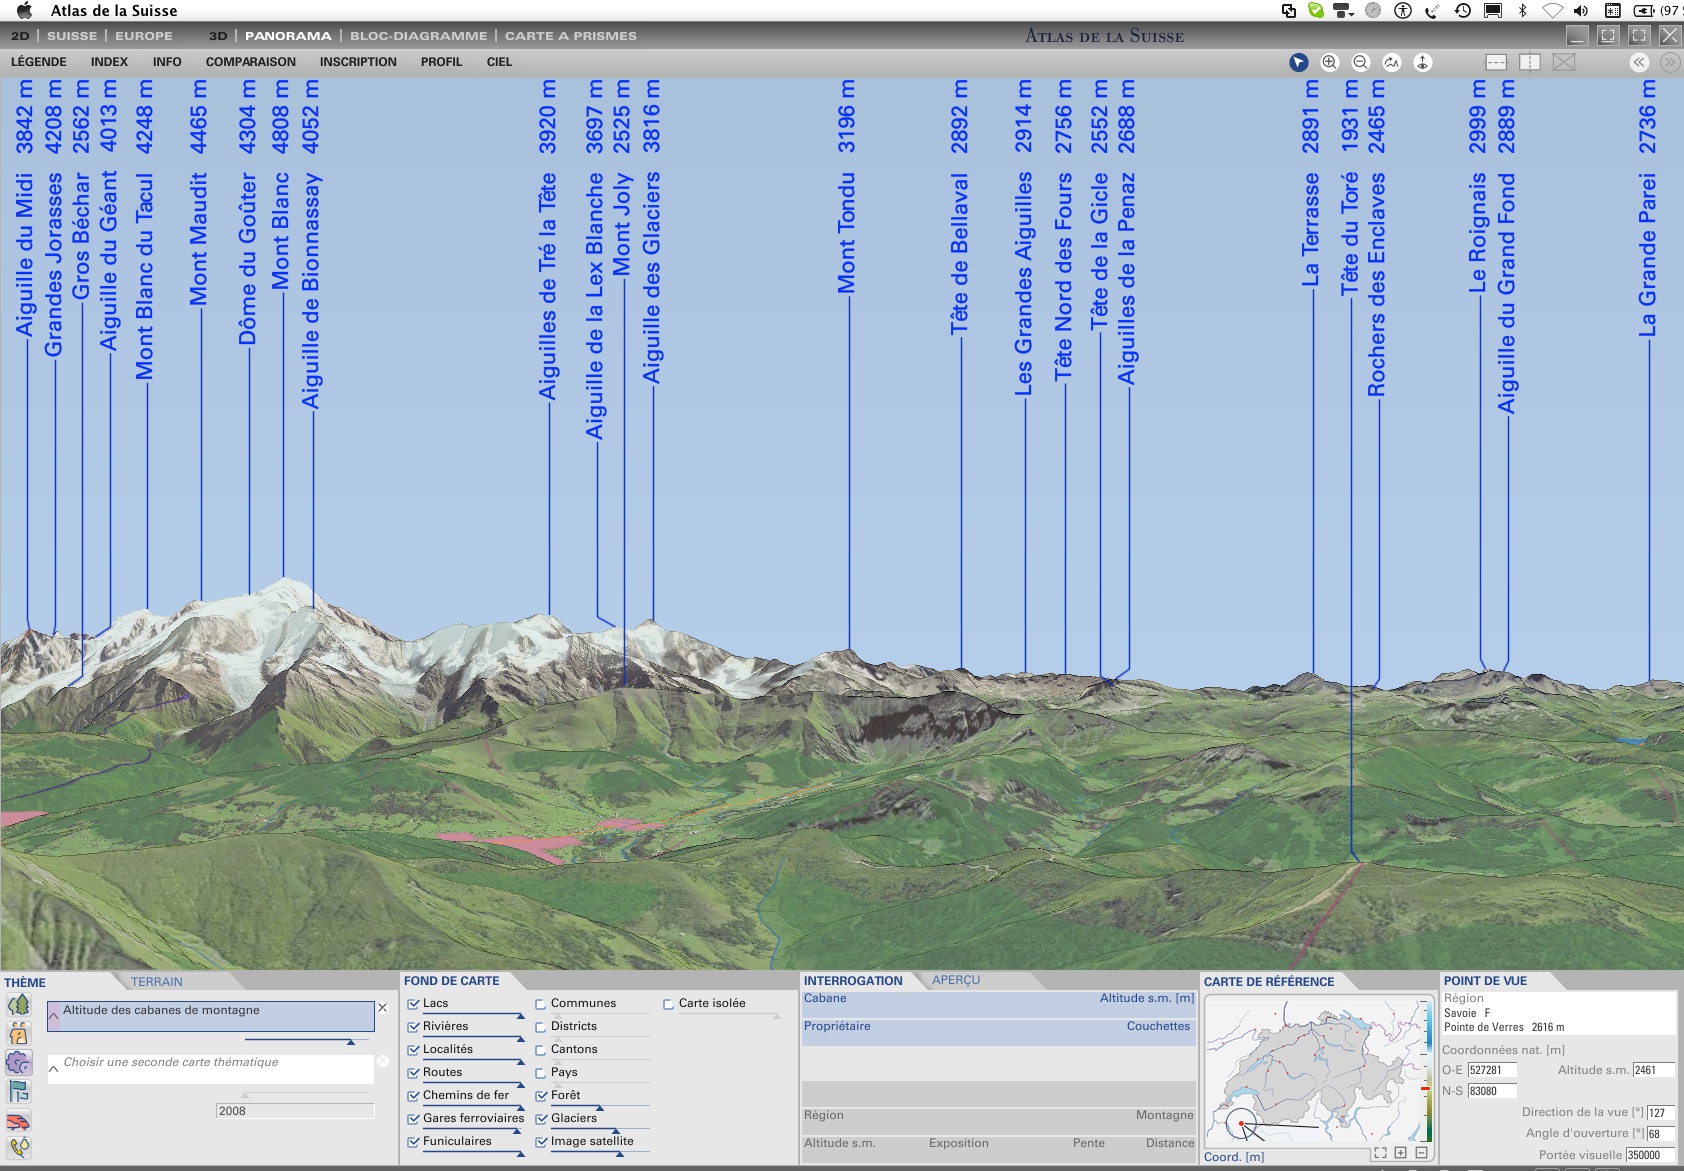The height and width of the screenshot is (1171, 1684).
Task: Click the zoom in magnifier tool
Action: click(1329, 62)
